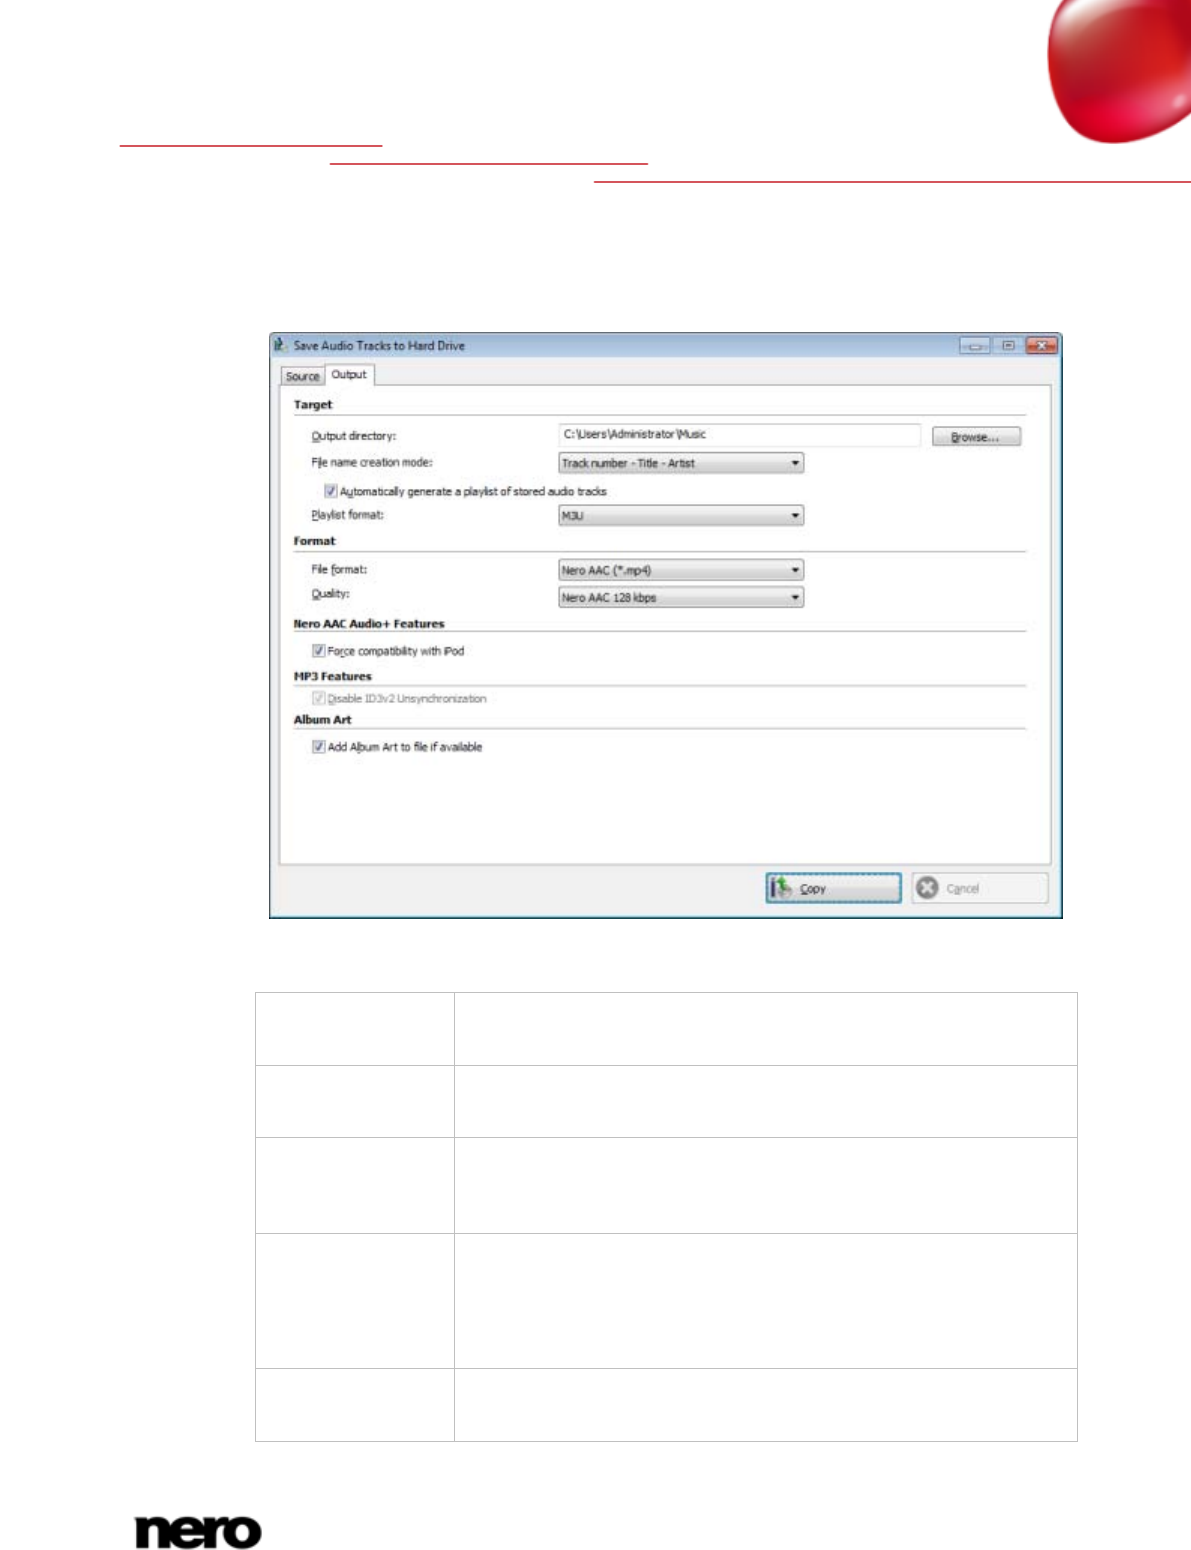Open the Browse... folder dialog
1191x1550 pixels.
pyautogui.click(x=976, y=437)
